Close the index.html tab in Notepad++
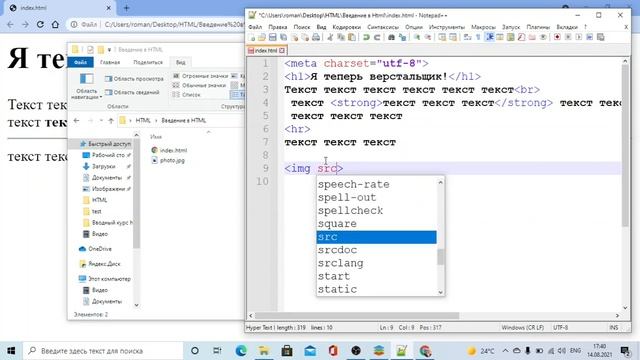 (282, 51)
